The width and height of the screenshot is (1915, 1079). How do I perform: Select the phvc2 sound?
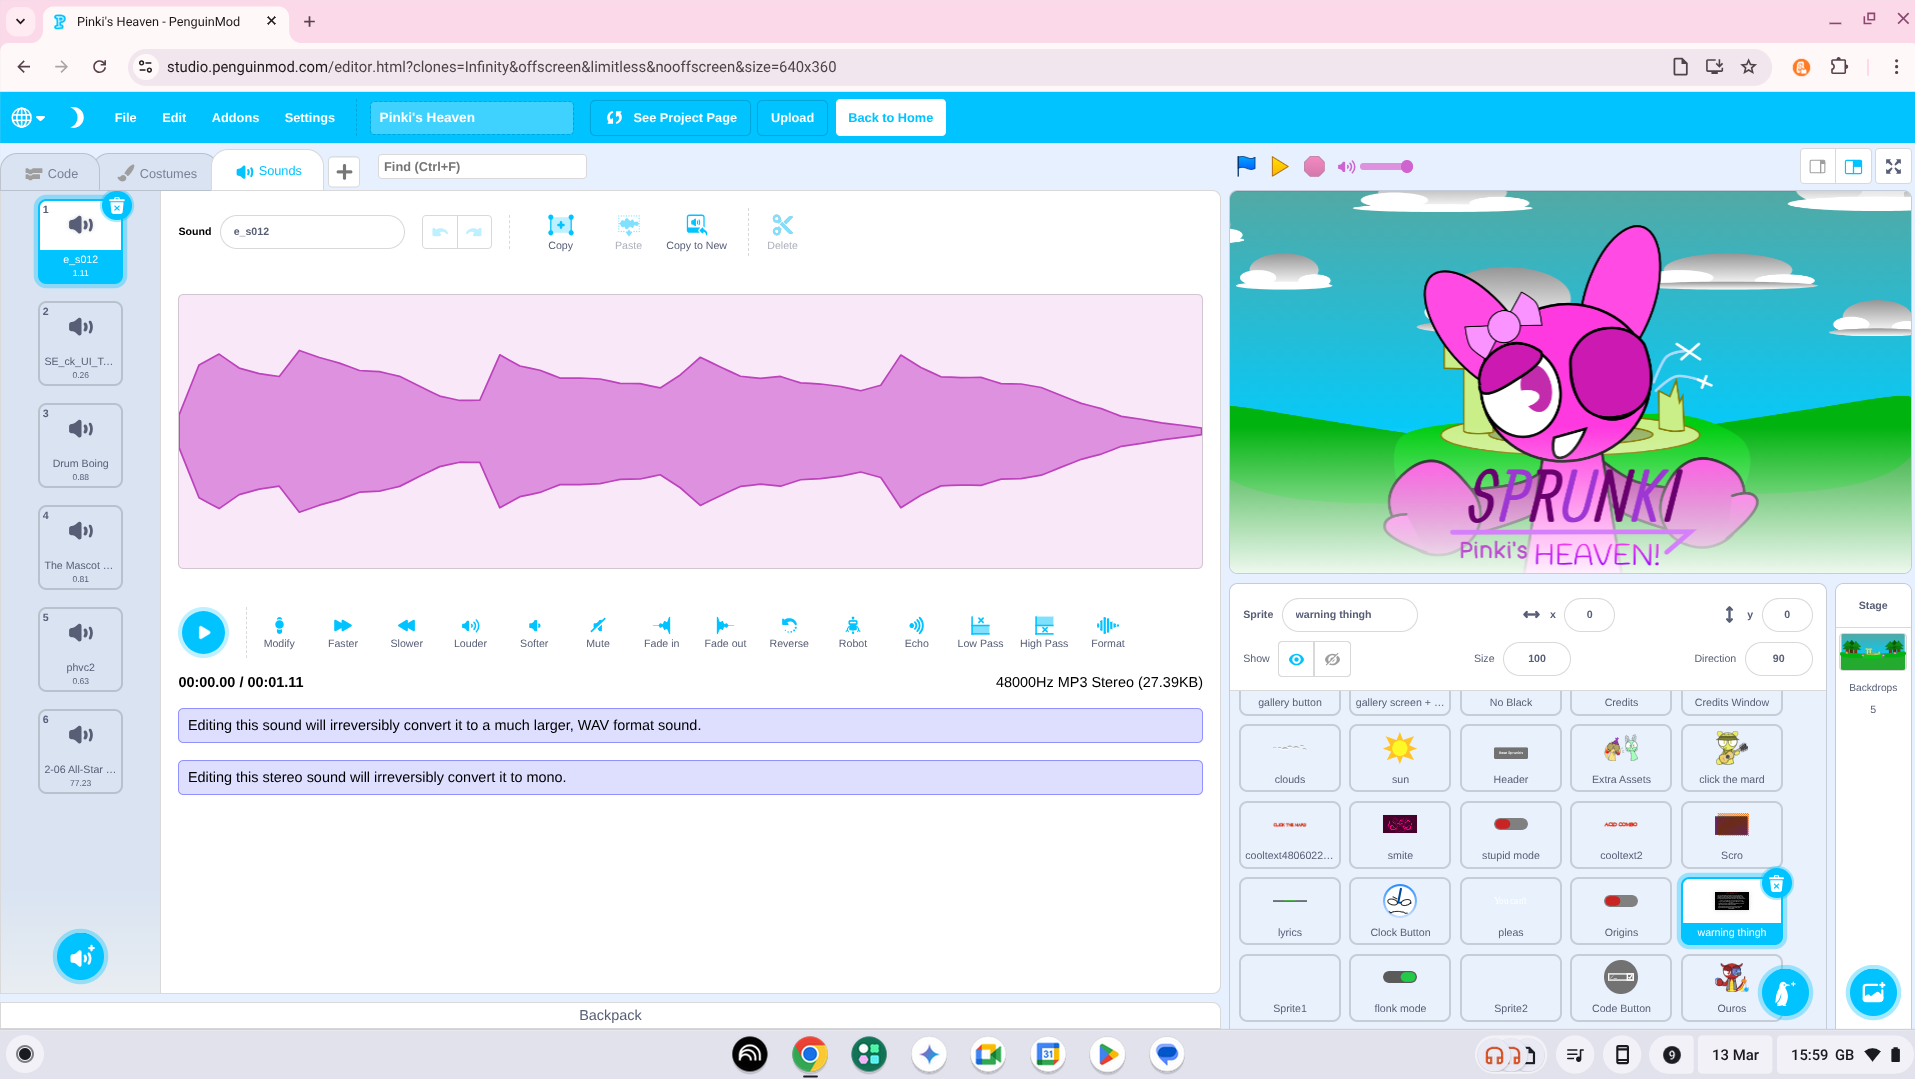81,649
